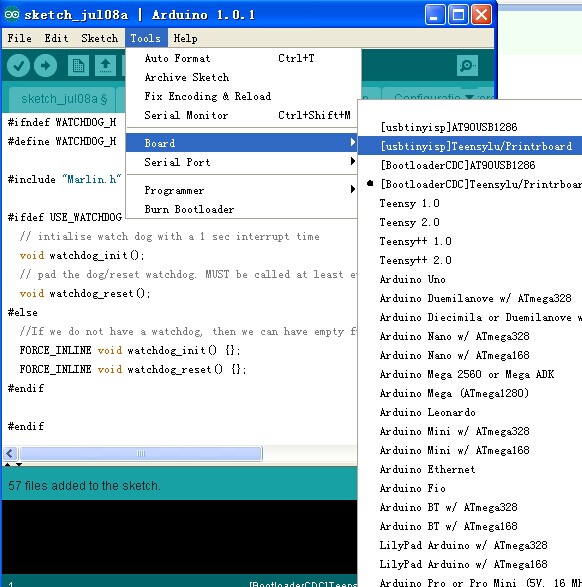Click the '#else' code line
Screen dimensions: 582x587
tap(22, 313)
